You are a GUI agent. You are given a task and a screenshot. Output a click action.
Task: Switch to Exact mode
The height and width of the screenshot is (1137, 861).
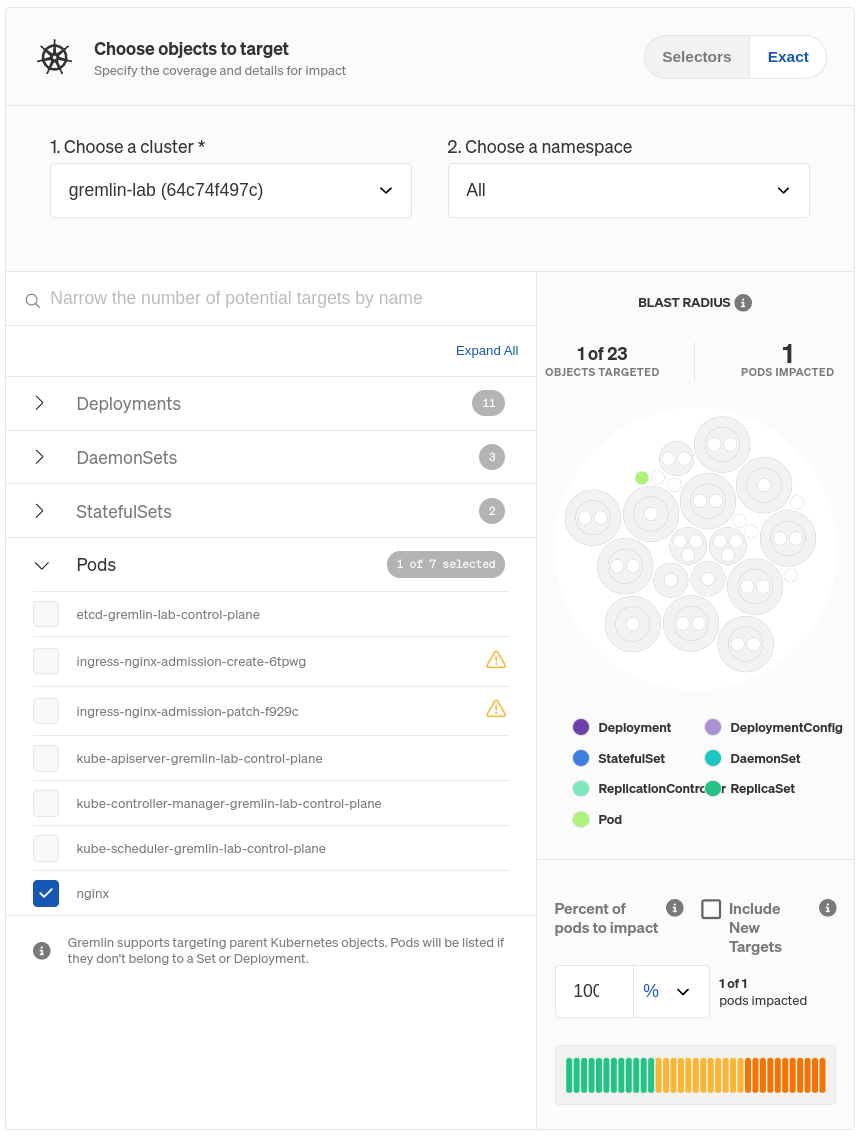point(788,57)
